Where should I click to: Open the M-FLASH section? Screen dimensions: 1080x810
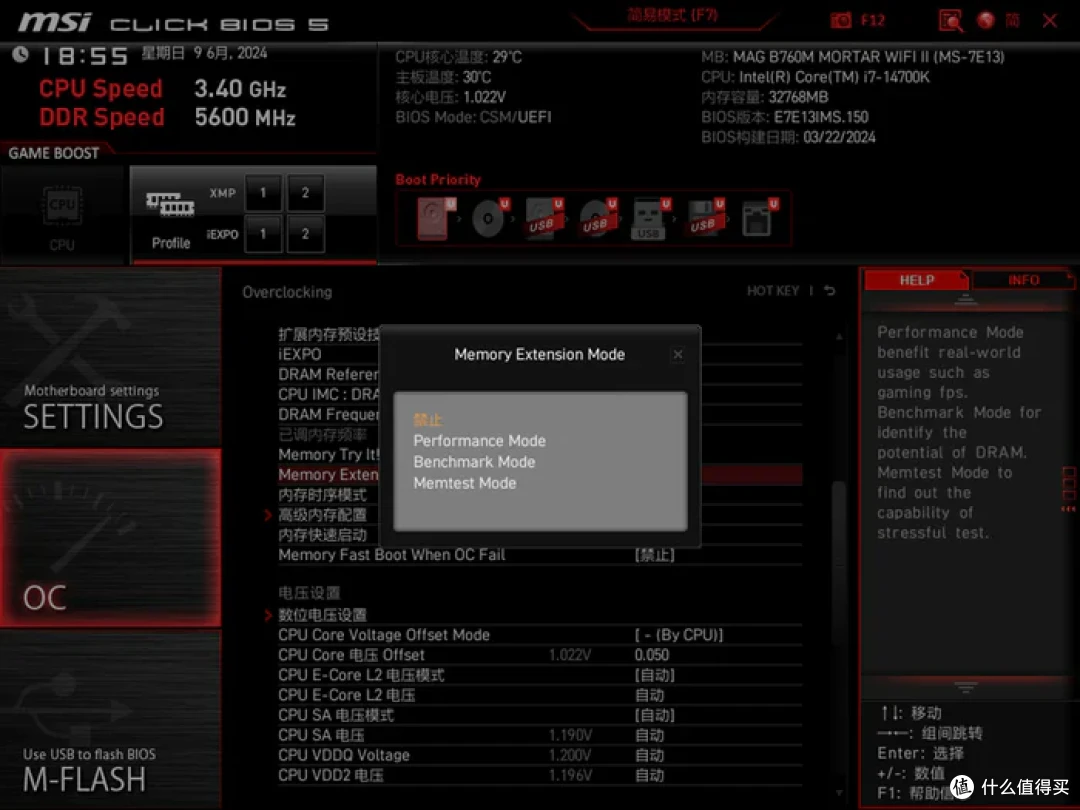110,720
